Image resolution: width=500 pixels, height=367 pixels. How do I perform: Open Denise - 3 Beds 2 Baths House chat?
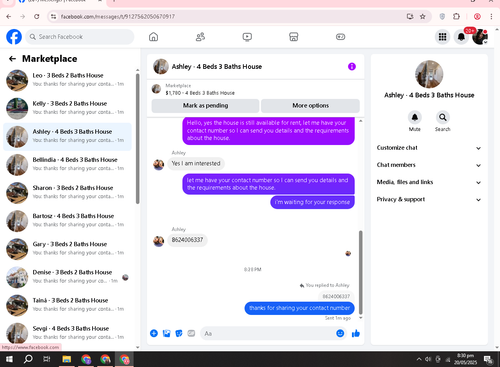[x=67, y=277]
